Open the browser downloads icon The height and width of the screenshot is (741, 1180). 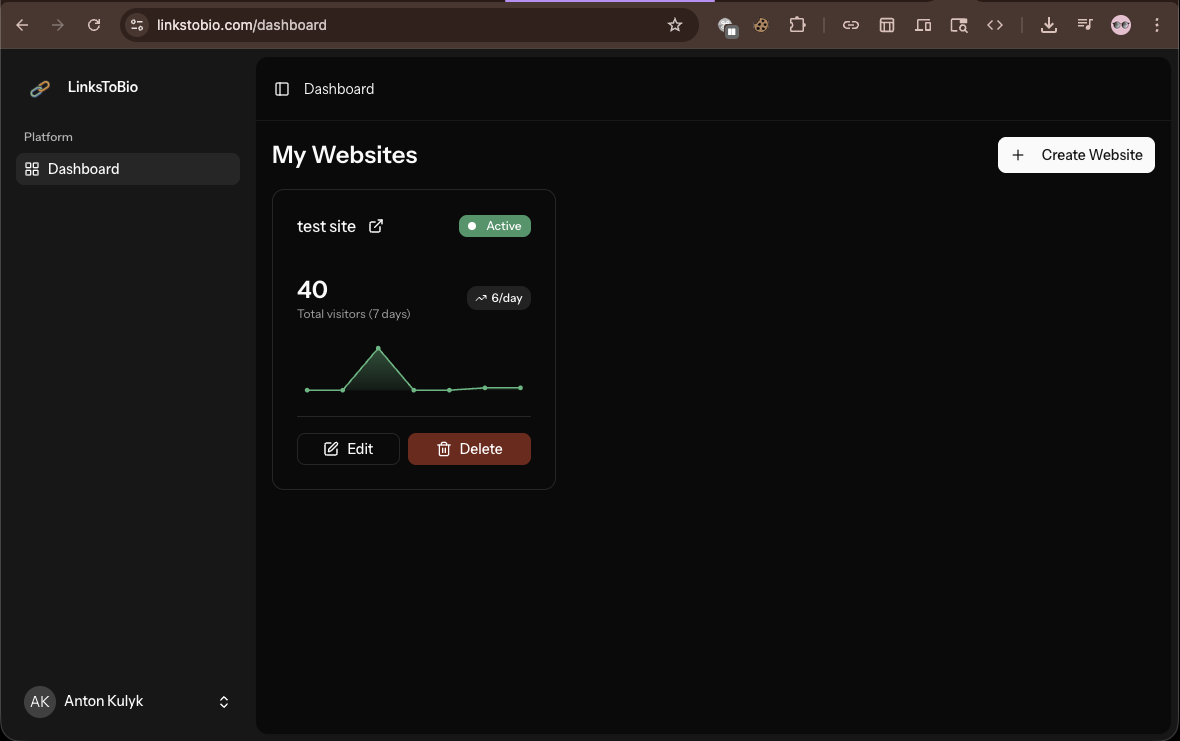1048,24
